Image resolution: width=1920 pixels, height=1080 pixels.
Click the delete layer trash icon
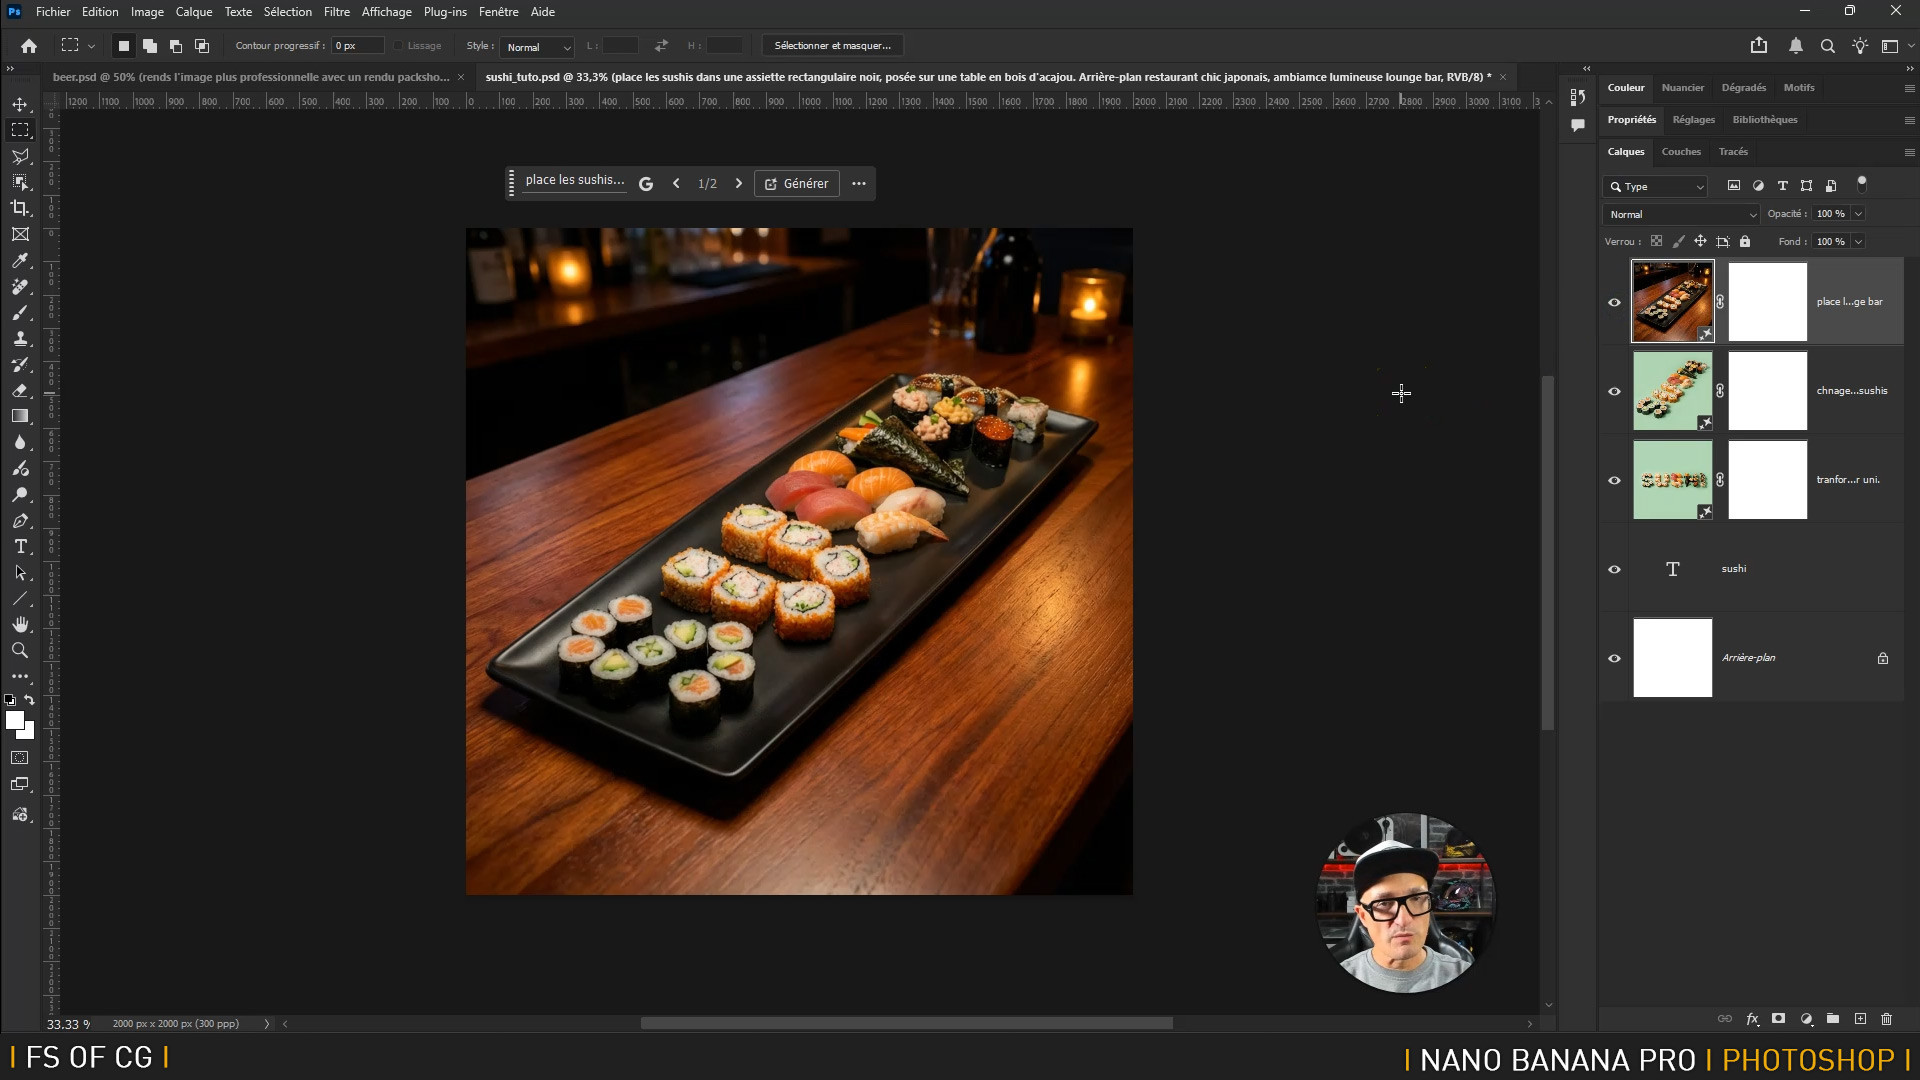pos(1887,1019)
